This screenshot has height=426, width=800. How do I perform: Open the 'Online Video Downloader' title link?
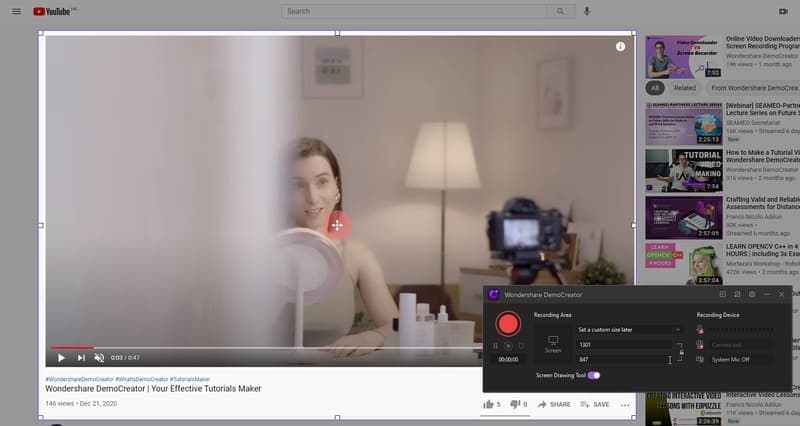(x=763, y=42)
